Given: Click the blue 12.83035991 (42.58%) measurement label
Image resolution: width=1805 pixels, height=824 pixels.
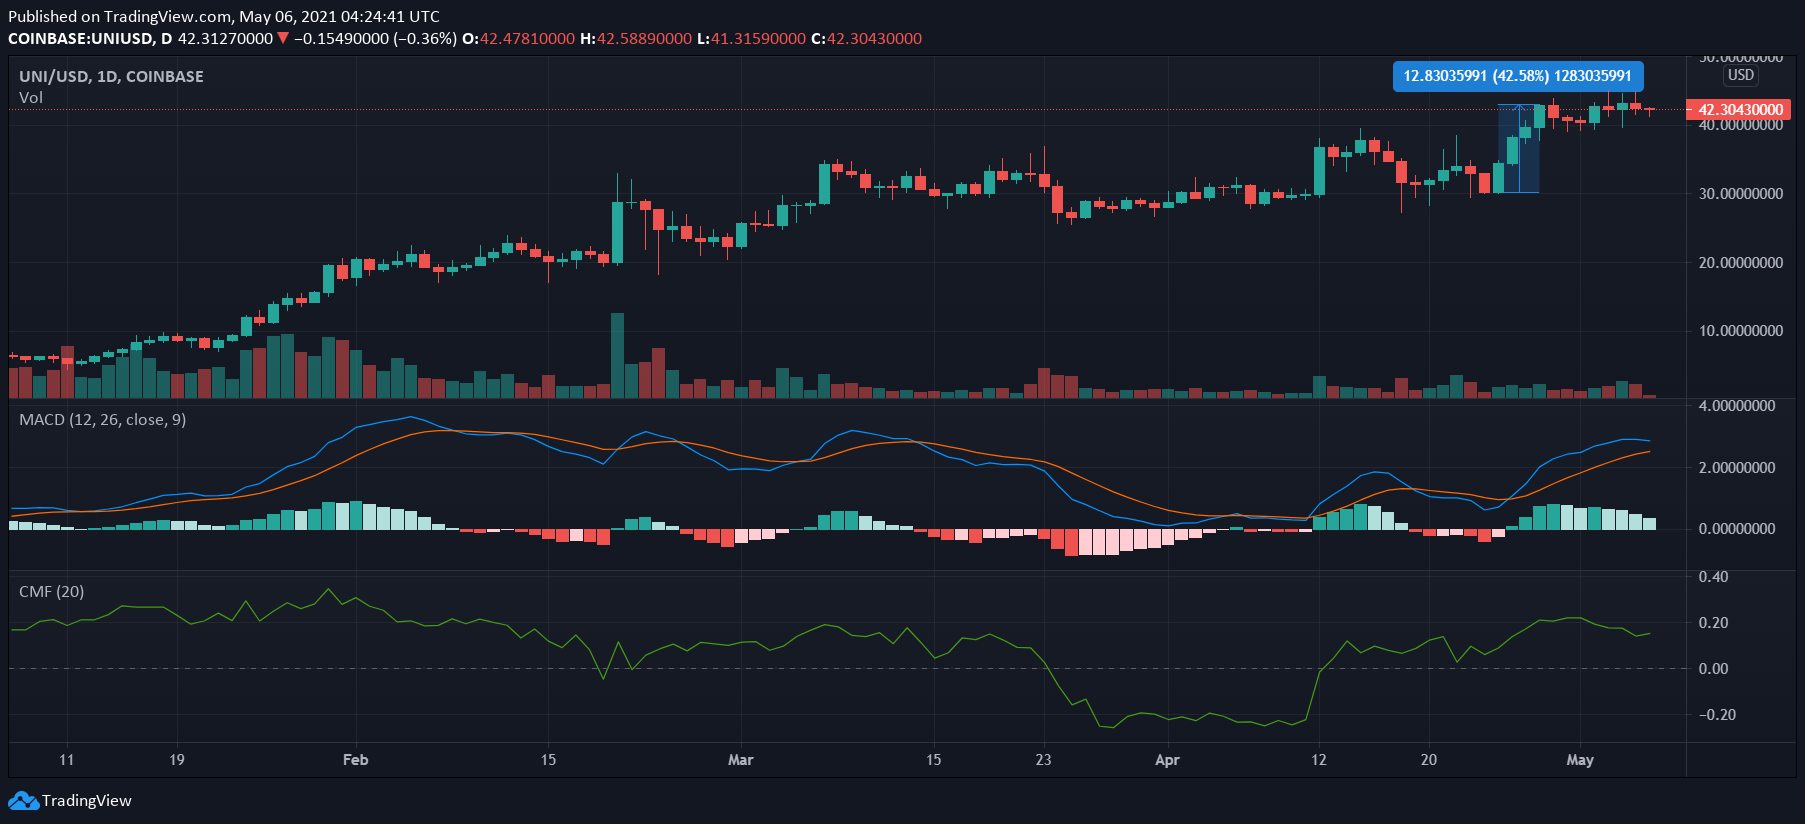Looking at the screenshot, I should click(x=1517, y=76).
